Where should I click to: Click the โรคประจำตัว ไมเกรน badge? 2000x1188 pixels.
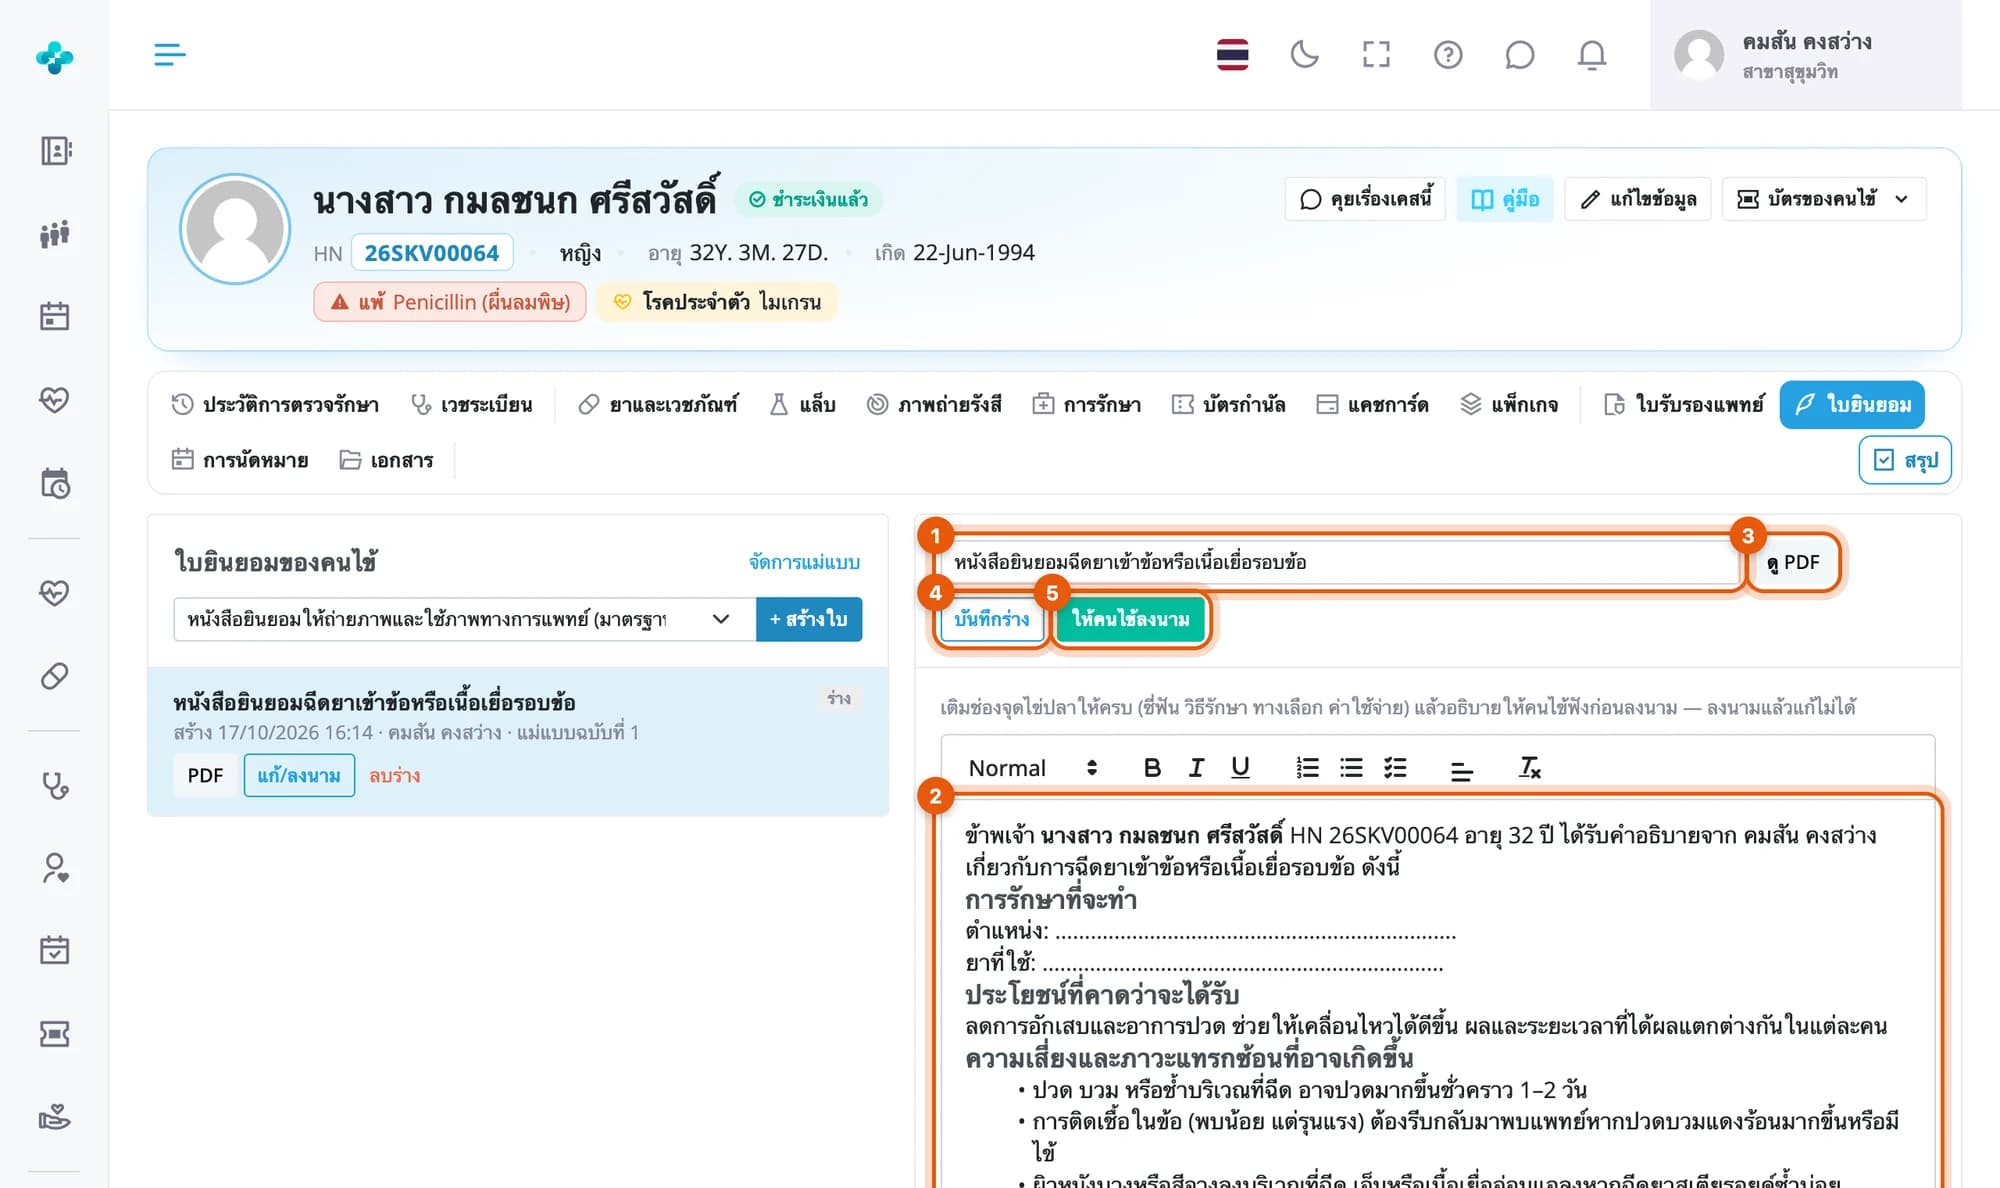tap(717, 302)
